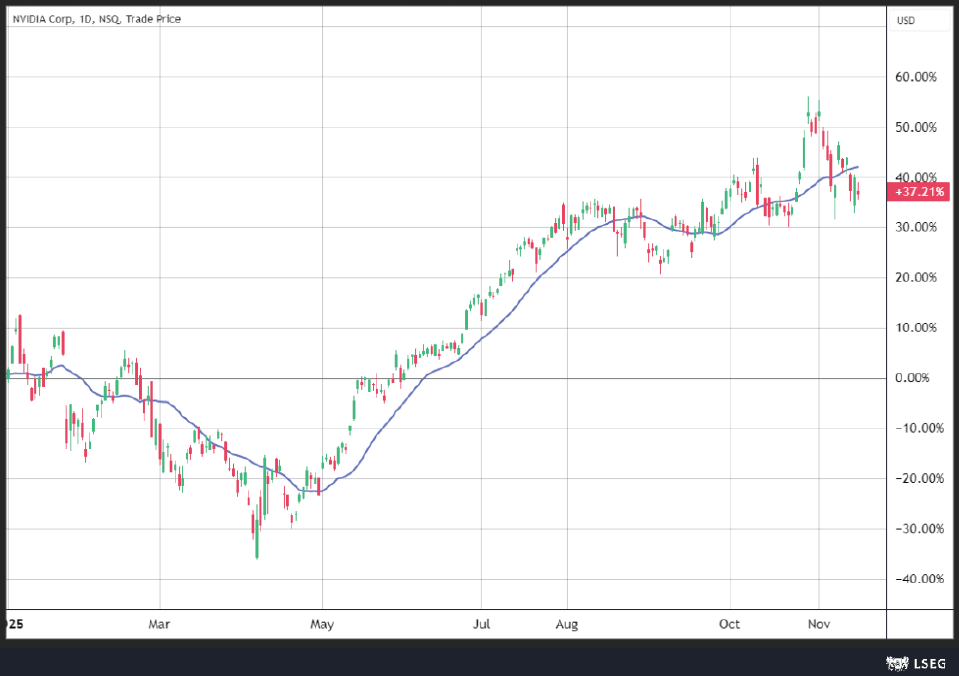Click the 50.00% axis label
959x676 pixels.
coord(916,127)
